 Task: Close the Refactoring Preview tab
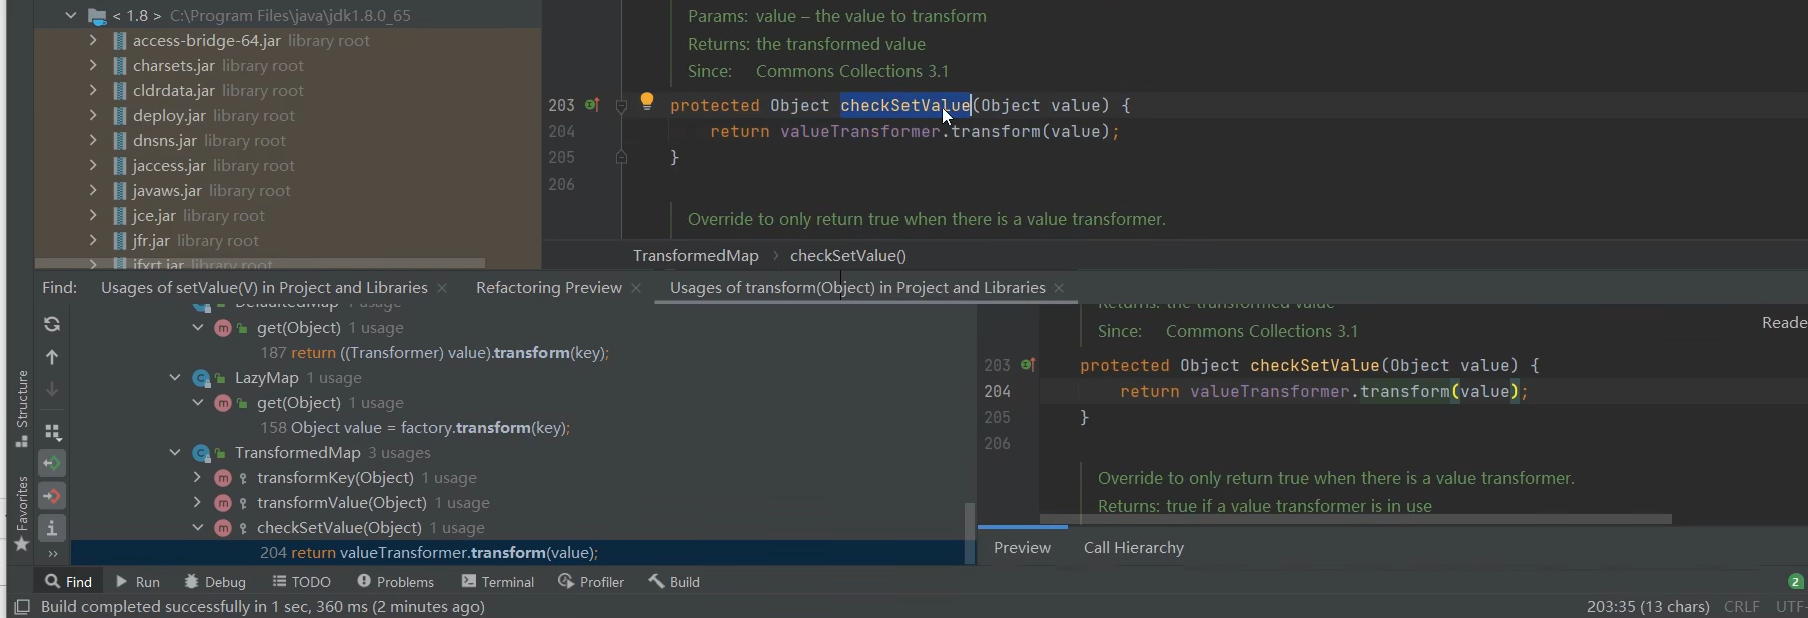pos(636,288)
